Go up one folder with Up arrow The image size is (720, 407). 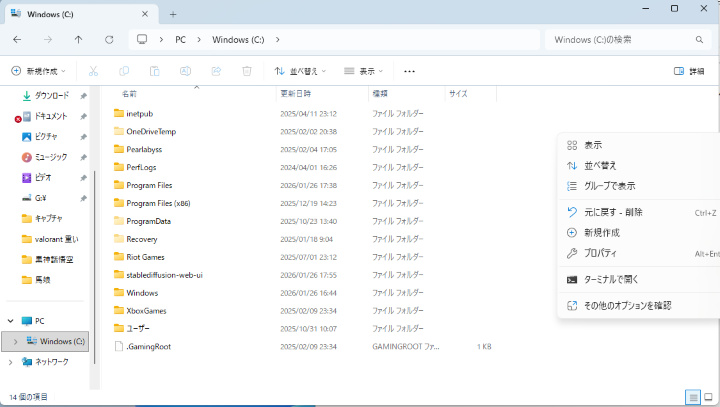point(78,39)
